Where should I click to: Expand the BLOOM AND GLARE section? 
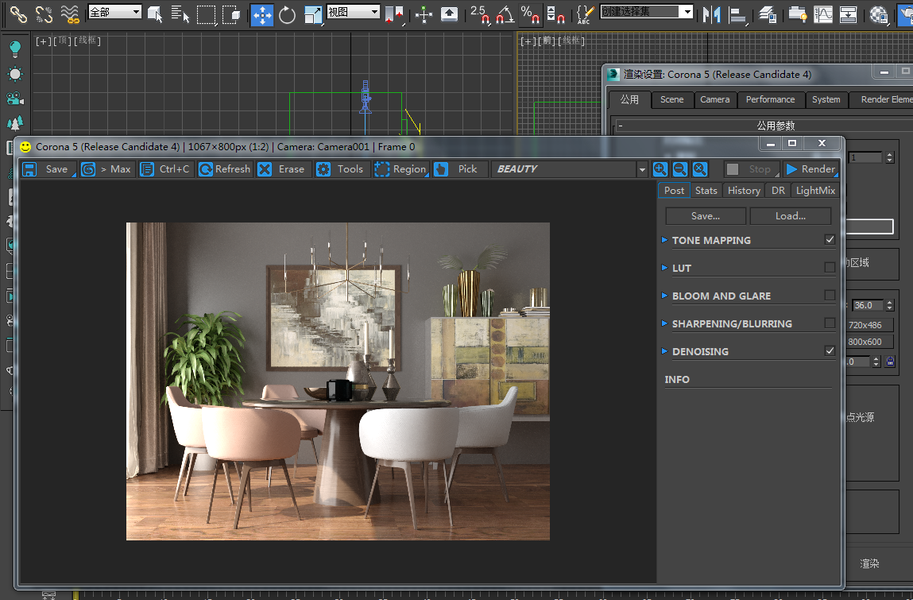(664, 296)
